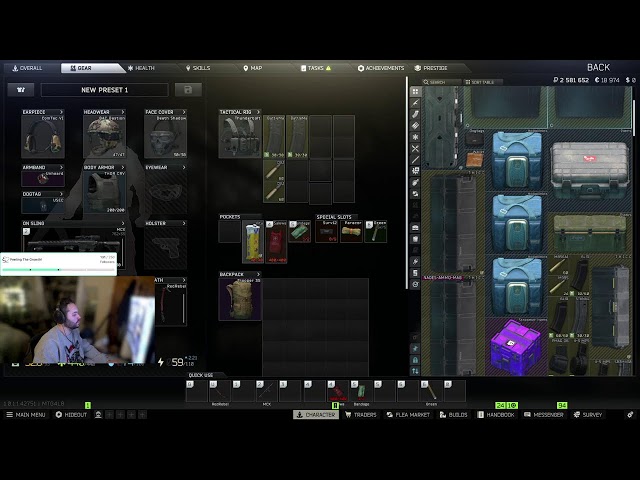The height and width of the screenshot is (480, 640).
Task: Open the Character screen
Action: (316, 415)
